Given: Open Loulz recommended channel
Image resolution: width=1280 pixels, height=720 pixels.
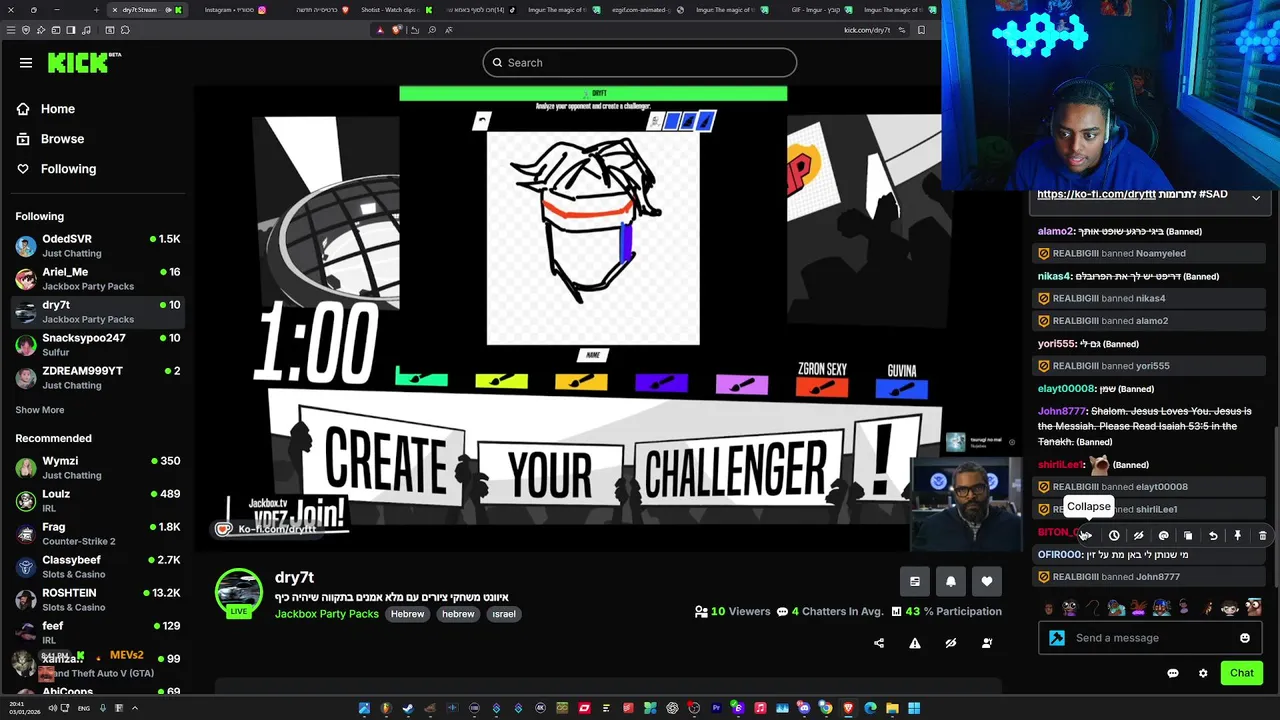Looking at the screenshot, I should pyautogui.click(x=98, y=501).
